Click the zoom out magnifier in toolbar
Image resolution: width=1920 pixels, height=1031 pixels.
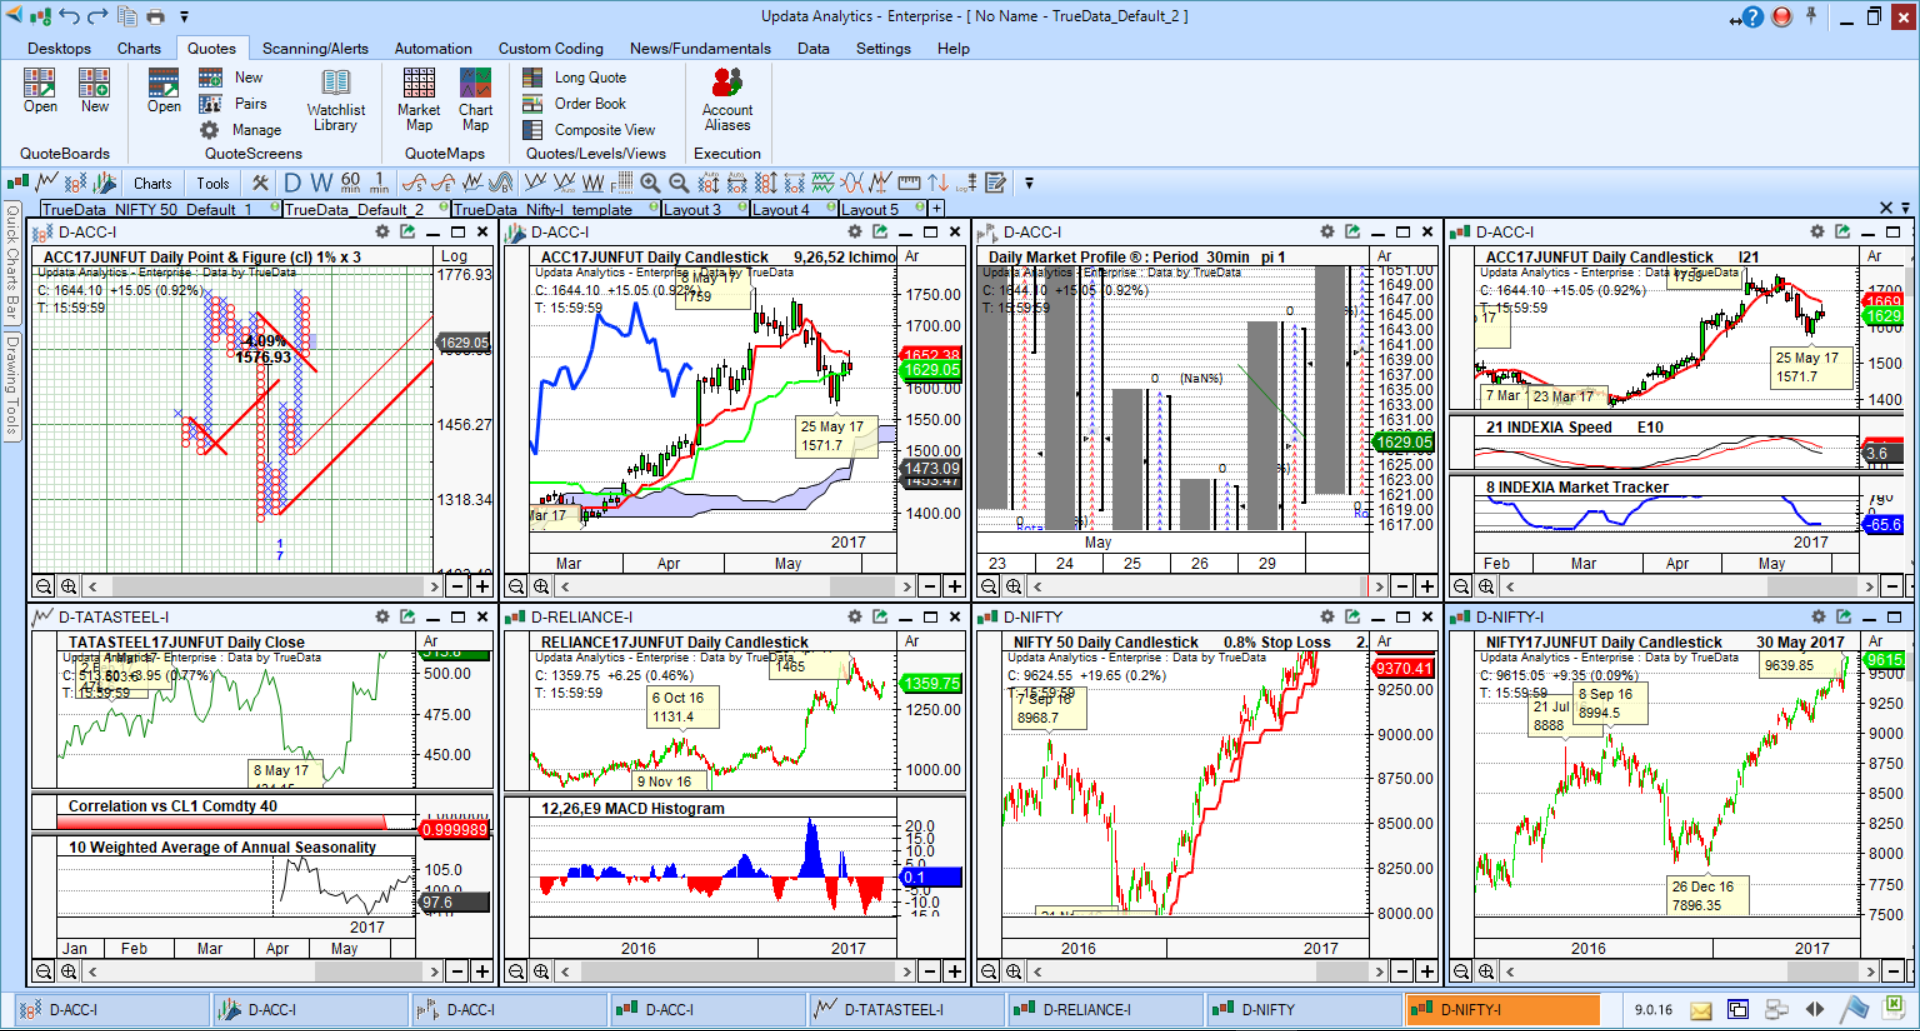click(x=679, y=183)
